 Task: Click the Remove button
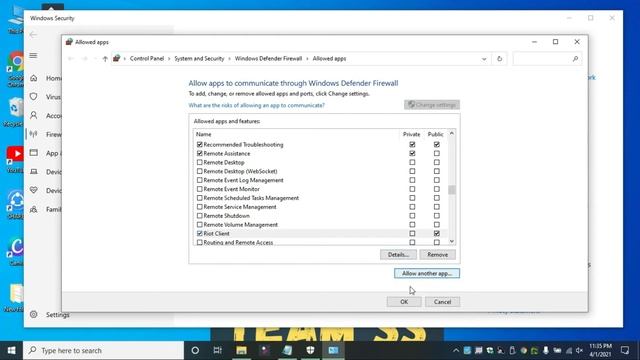[x=438, y=255]
